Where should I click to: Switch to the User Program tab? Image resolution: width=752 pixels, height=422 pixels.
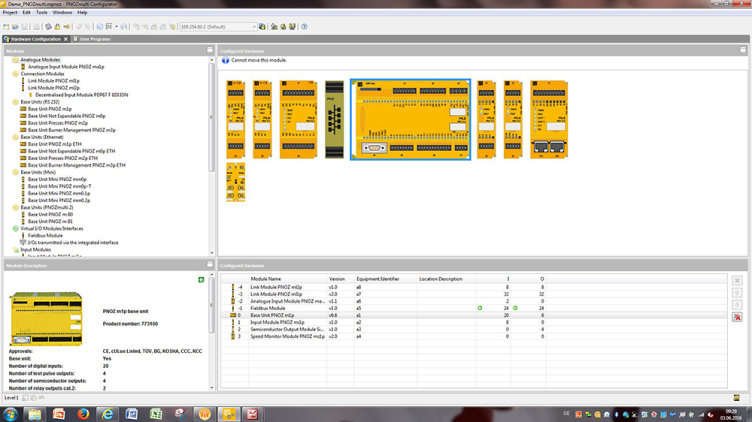[94, 39]
